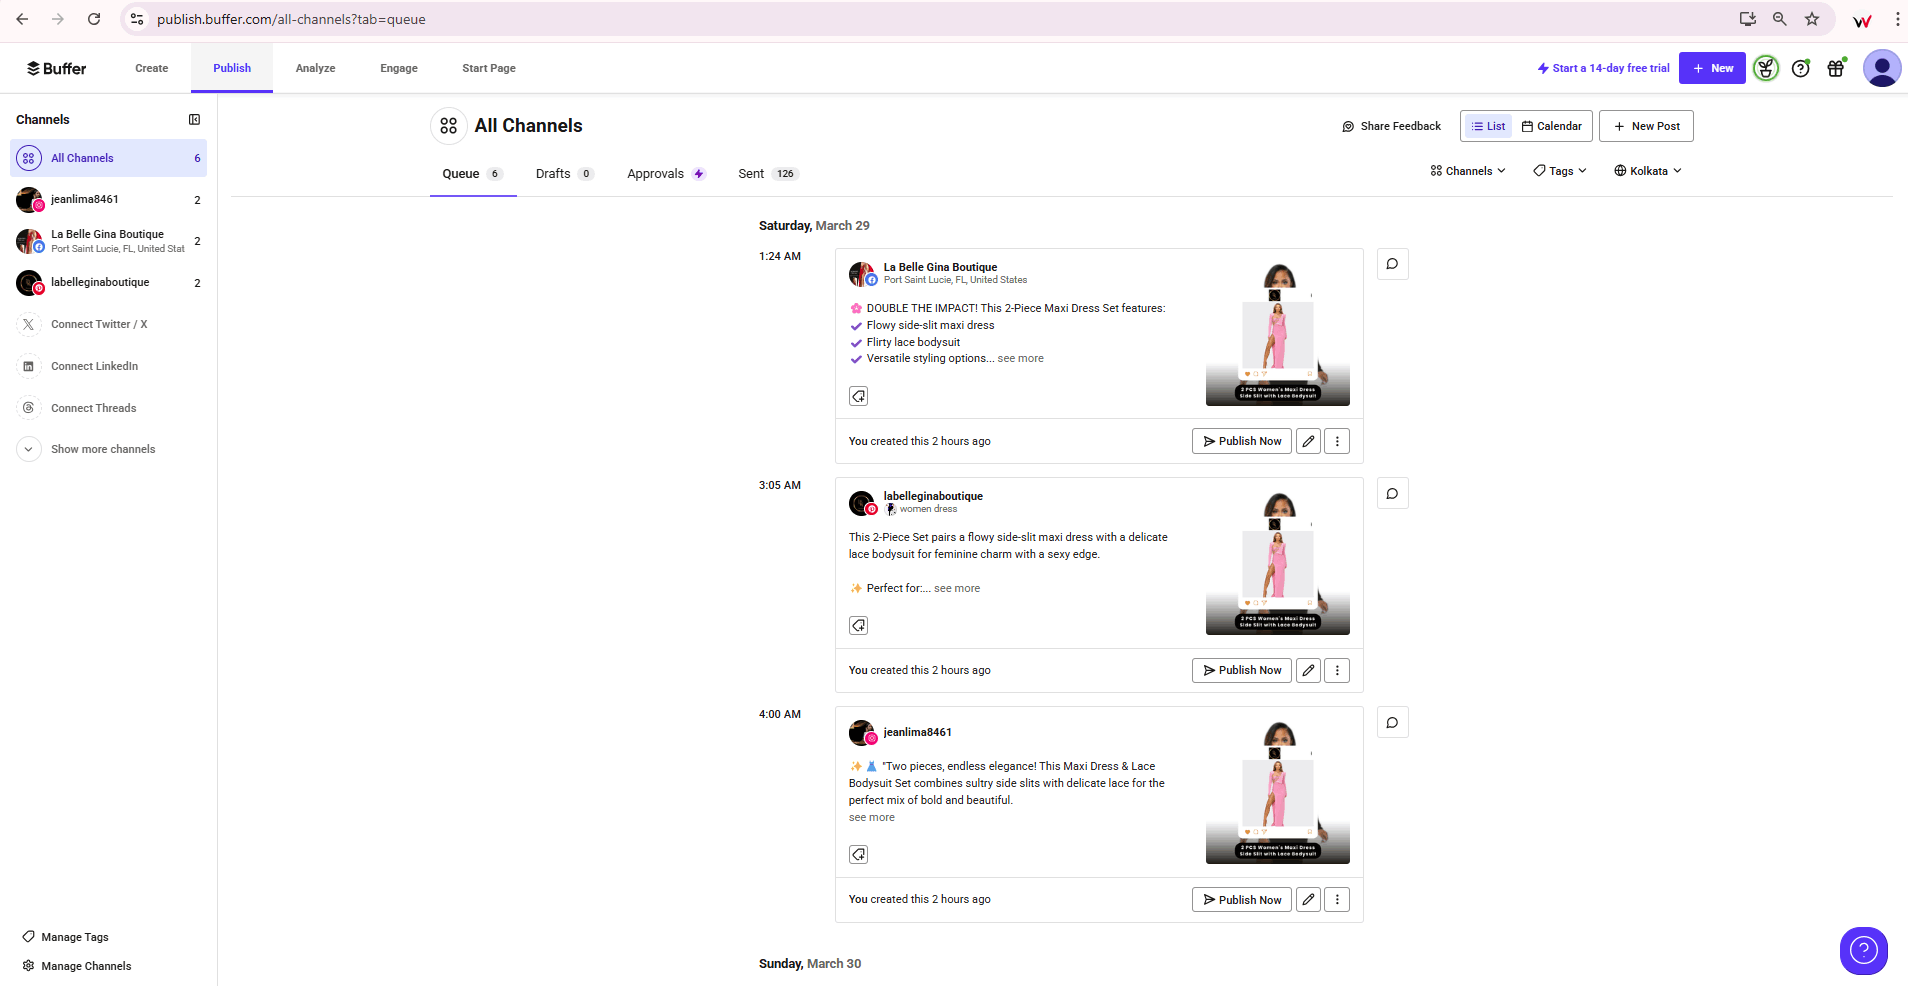Click Connect Twitter / X
The image size is (1908, 986).
[x=82, y=324]
